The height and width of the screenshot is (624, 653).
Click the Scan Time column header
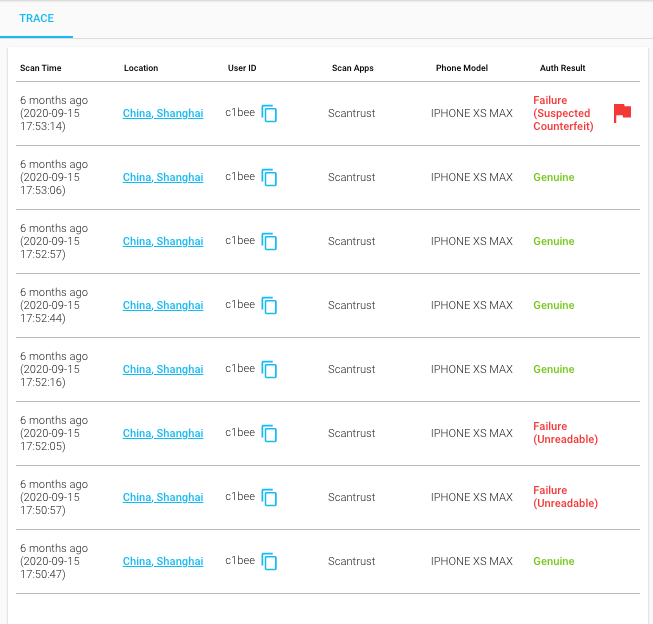point(41,68)
